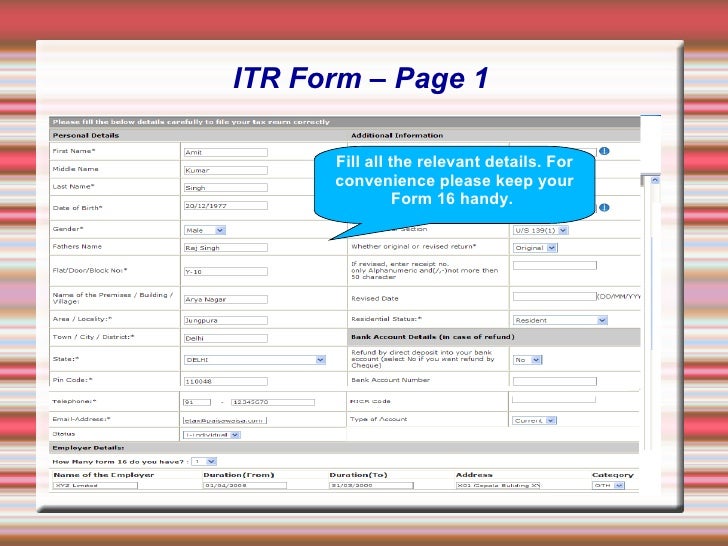Open the Category dropdown showing OTH
The height and width of the screenshot is (546, 728).
click(608, 485)
